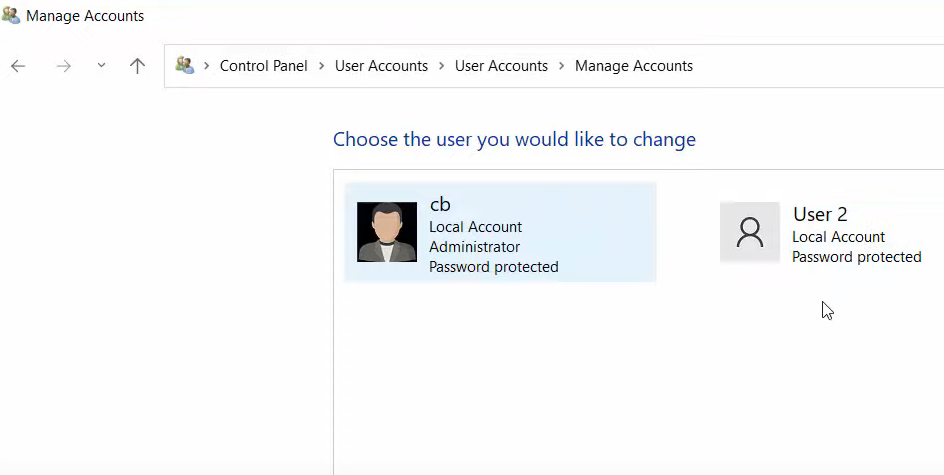Open the first User Accounts breadcrumb
The width and height of the screenshot is (944, 475).
point(381,66)
